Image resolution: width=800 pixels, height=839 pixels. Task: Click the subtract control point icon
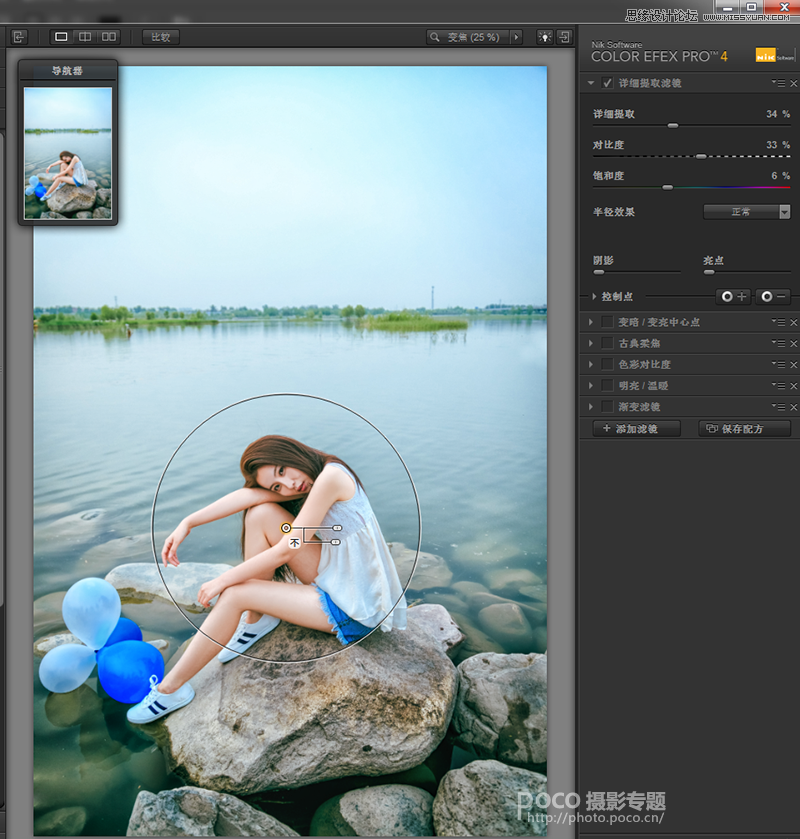click(x=771, y=296)
